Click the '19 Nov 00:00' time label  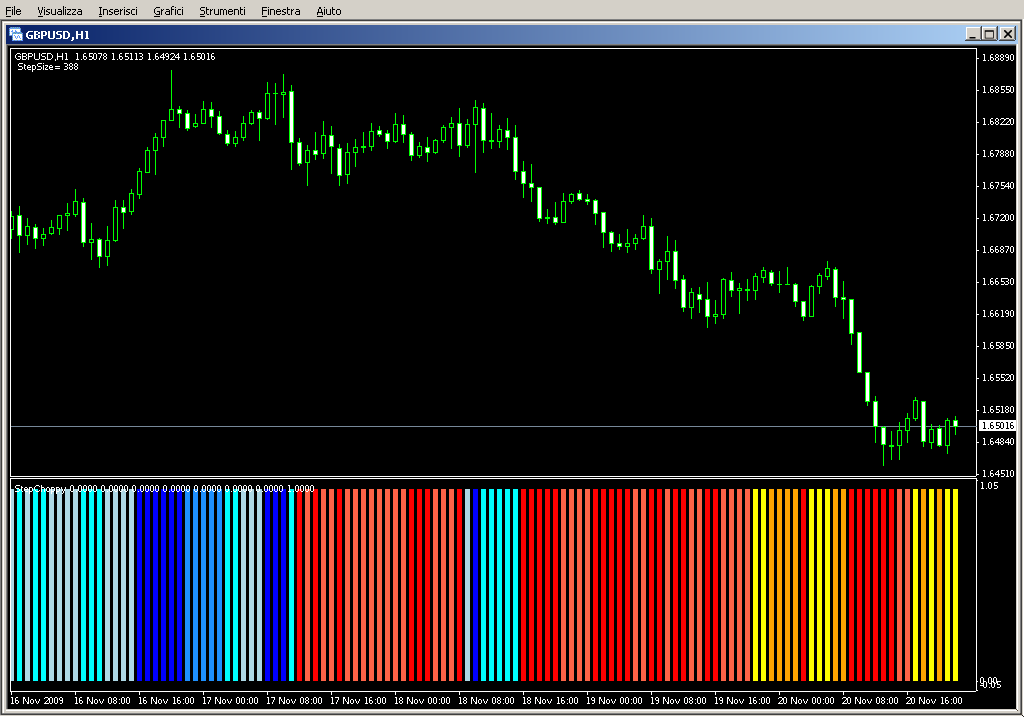tap(614, 701)
